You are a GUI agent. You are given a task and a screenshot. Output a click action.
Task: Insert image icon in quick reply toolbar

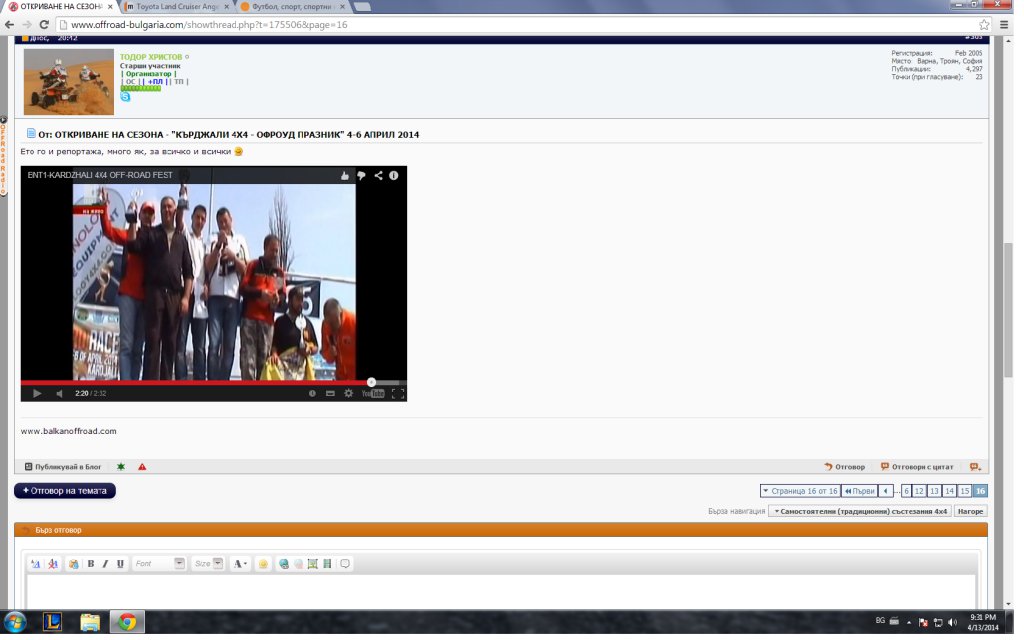(313, 564)
